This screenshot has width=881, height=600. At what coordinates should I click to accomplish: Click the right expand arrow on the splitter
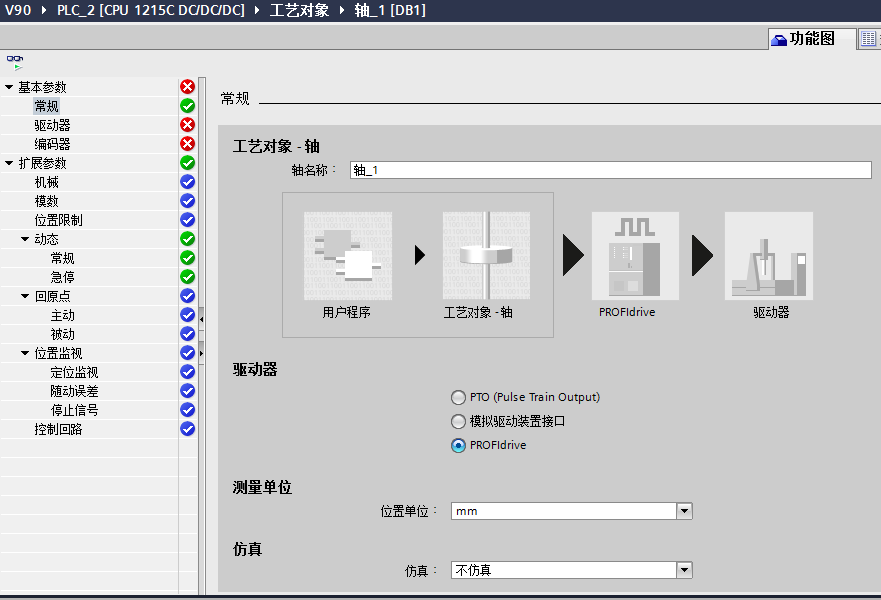click(x=201, y=353)
